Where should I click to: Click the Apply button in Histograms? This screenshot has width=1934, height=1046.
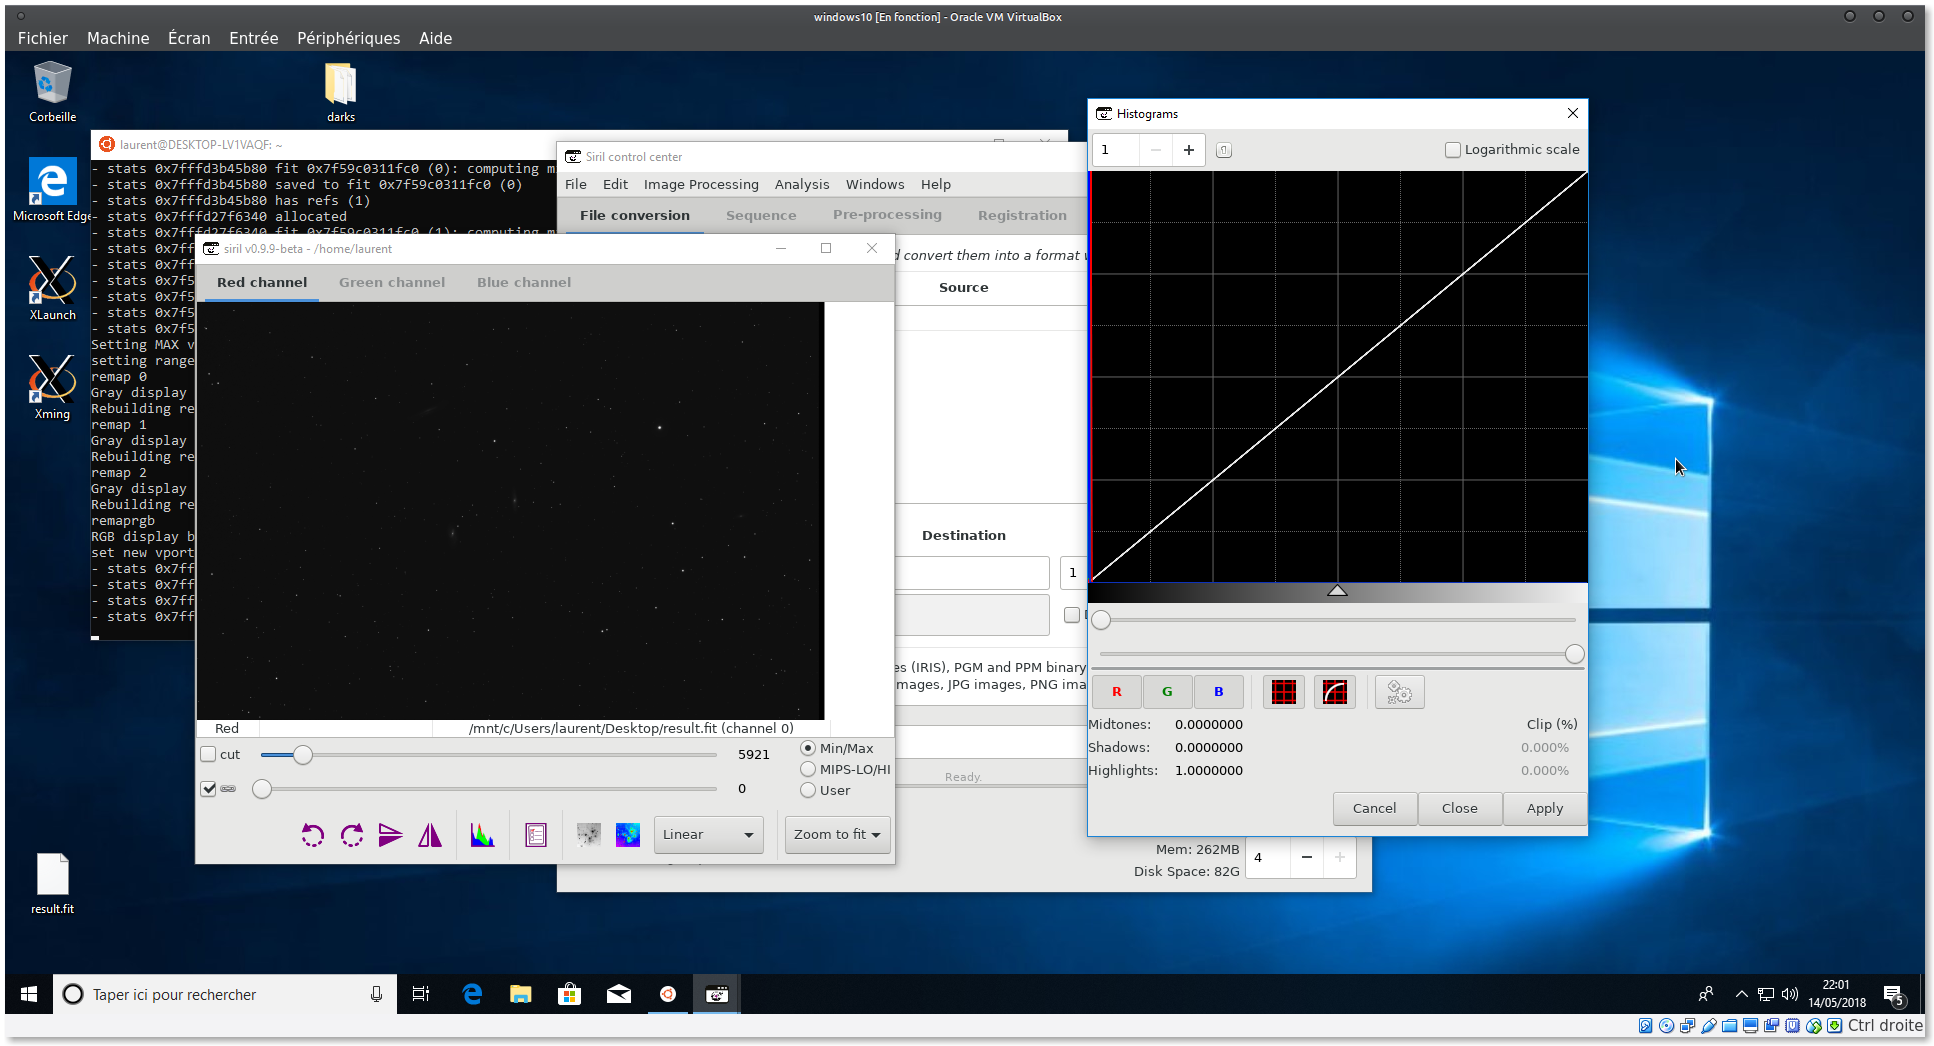click(x=1544, y=809)
